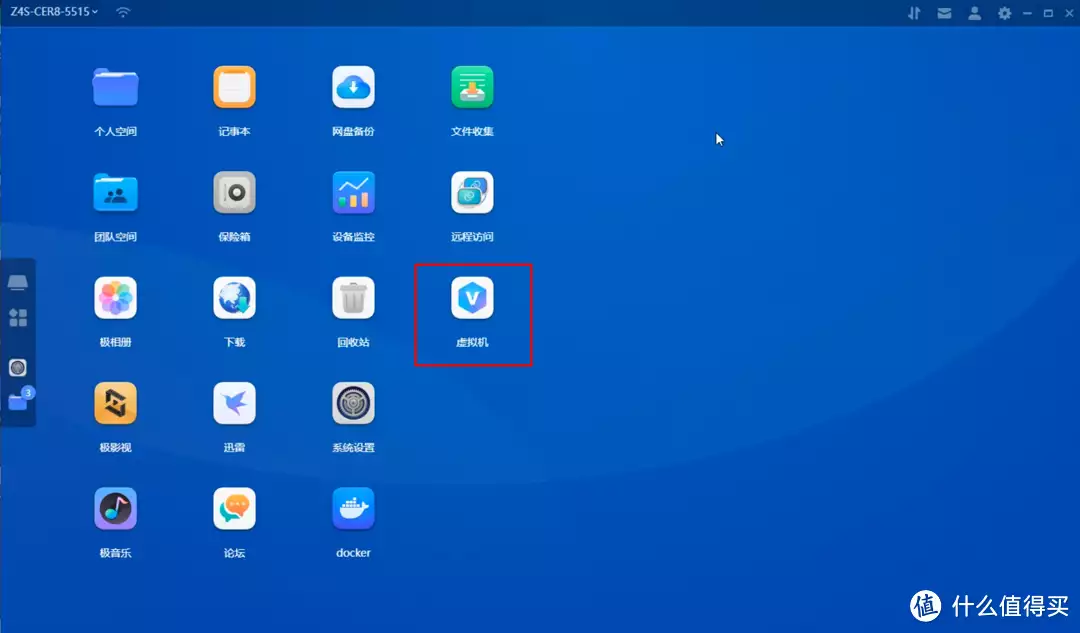Open the 回收站 recycle bin
The image size is (1080, 633).
pos(353,298)
